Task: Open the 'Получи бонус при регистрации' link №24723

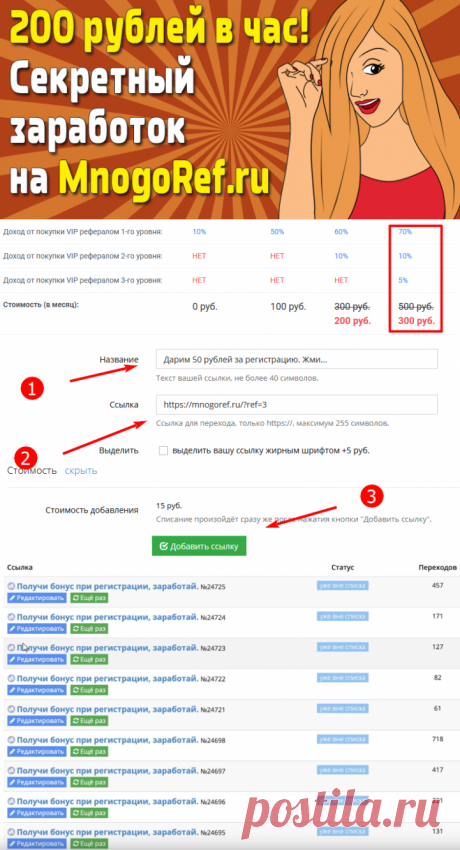Action: click(x=107, y=648)
